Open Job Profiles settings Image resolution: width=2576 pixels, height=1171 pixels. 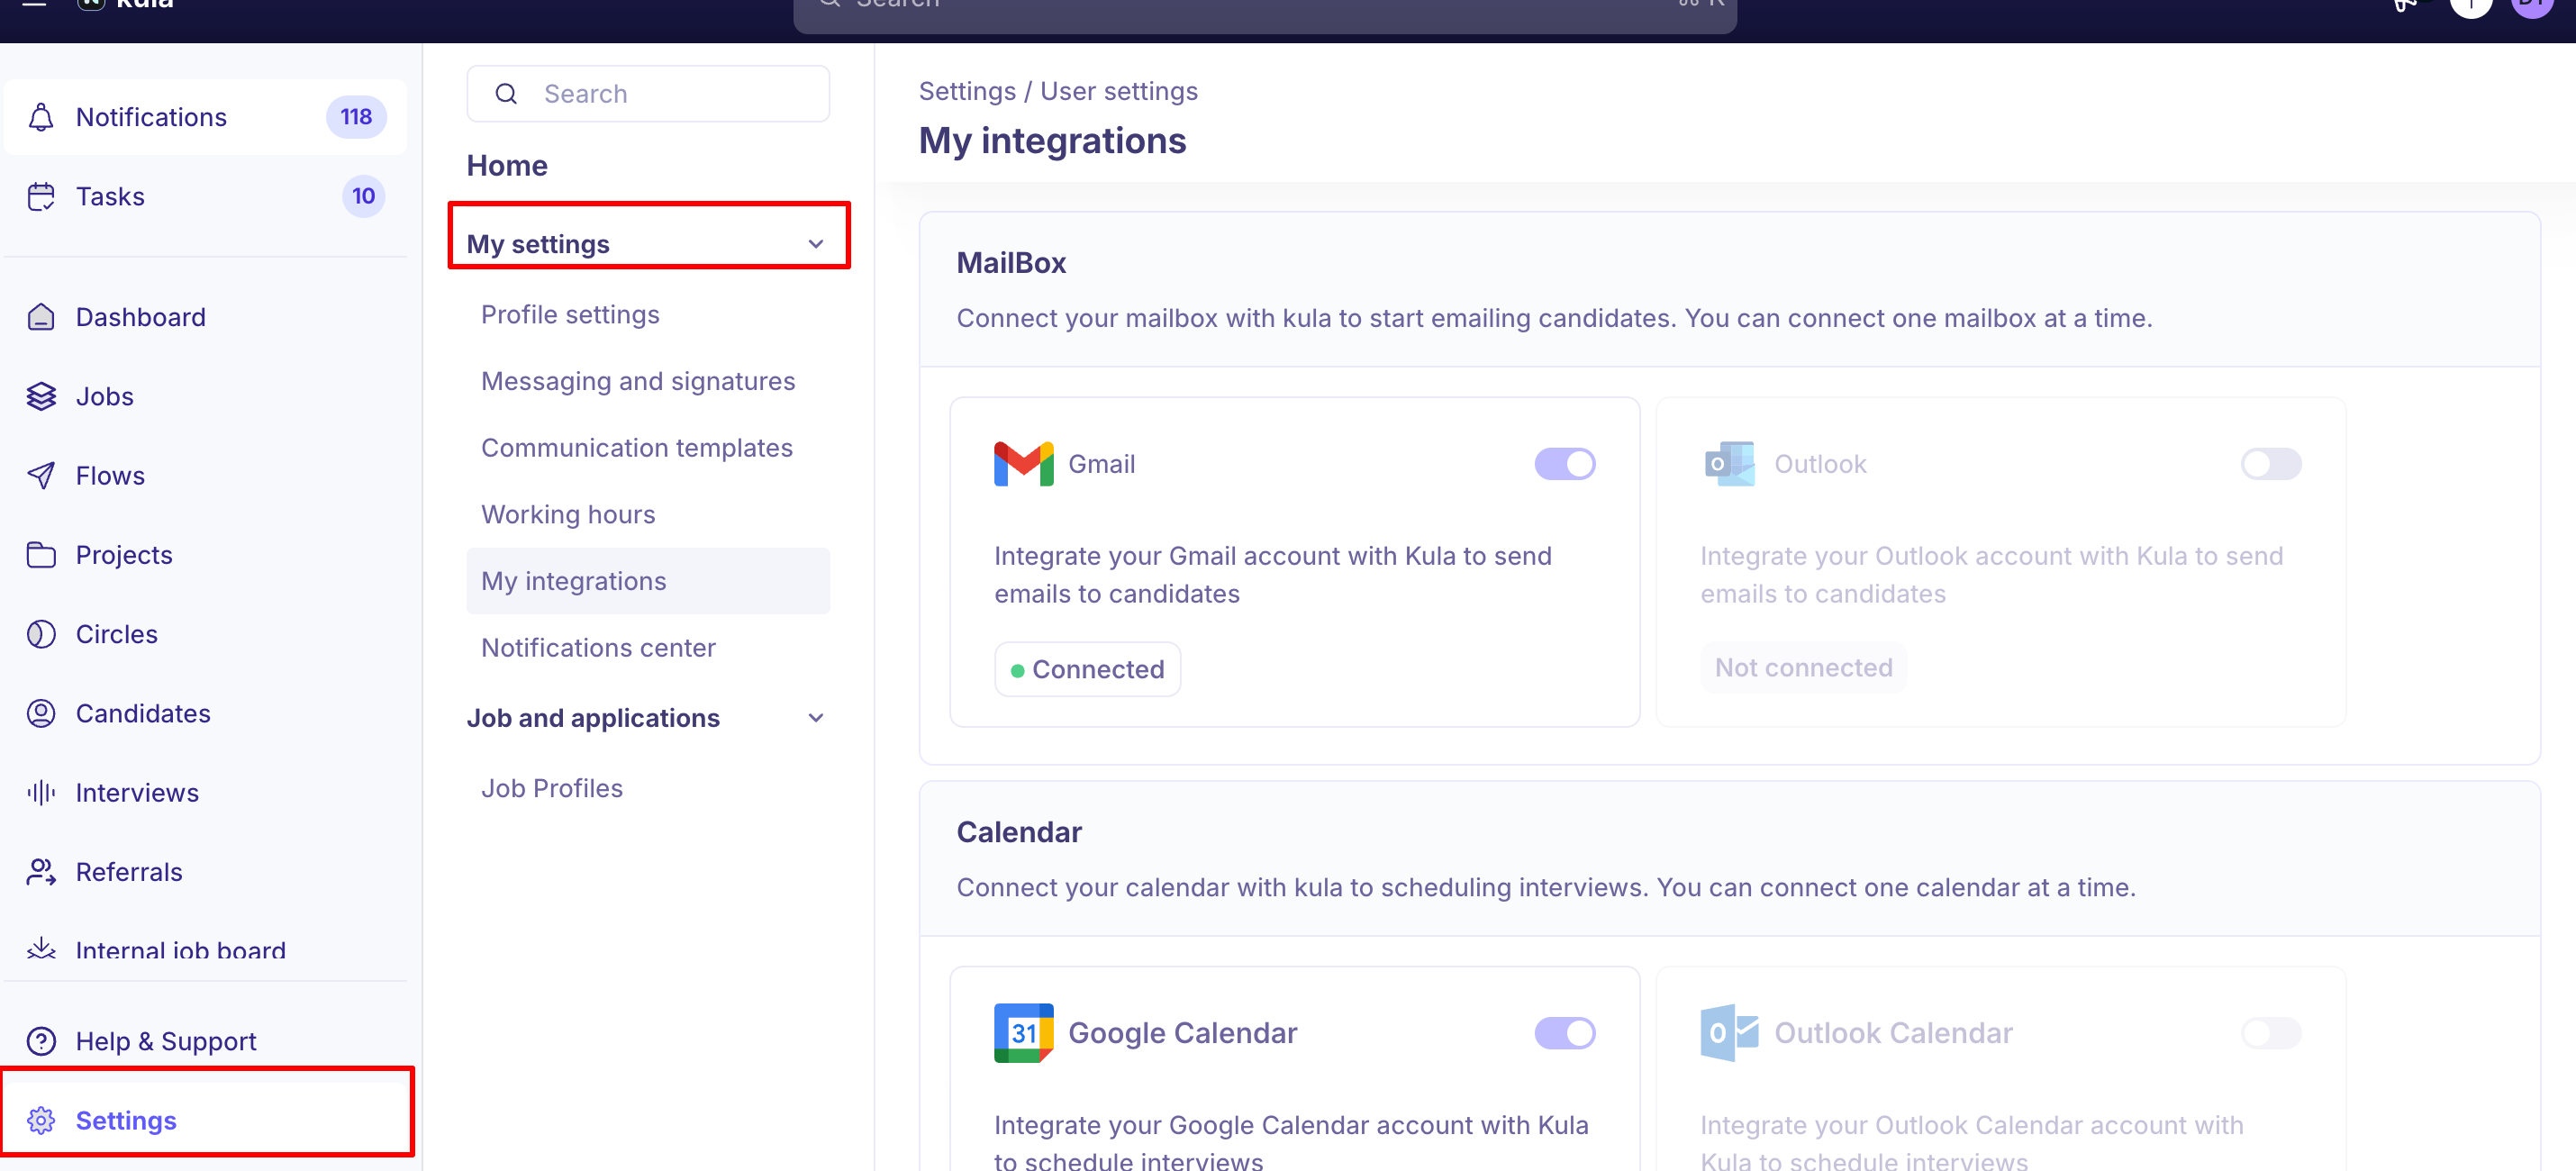point(648,788)
